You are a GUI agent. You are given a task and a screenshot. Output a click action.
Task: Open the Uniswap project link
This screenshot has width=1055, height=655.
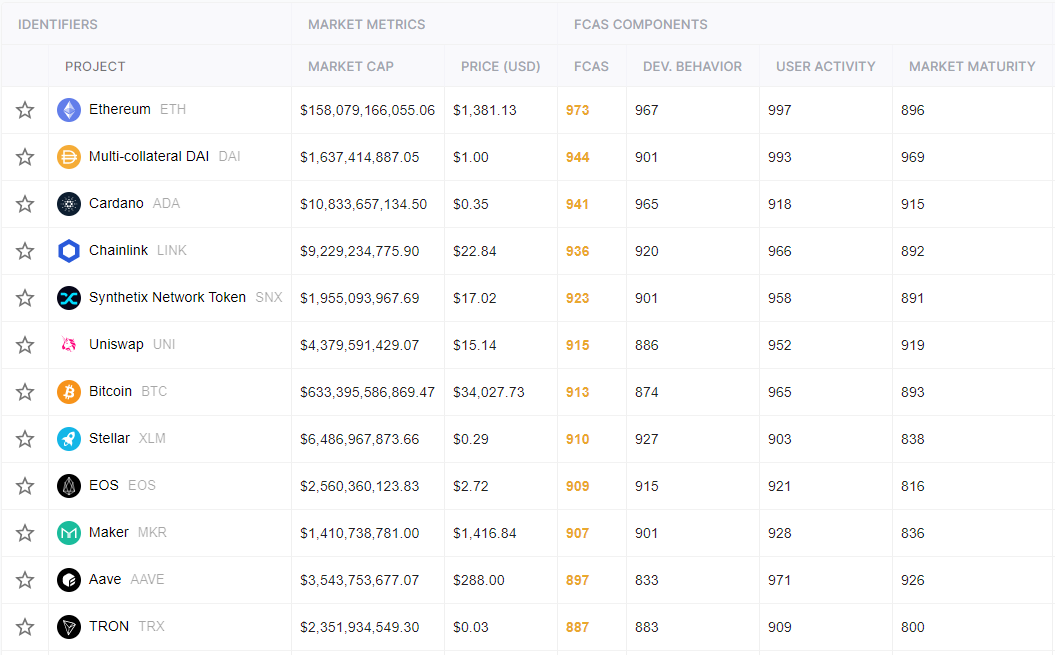pyautogui.click(x=116, y=344)
